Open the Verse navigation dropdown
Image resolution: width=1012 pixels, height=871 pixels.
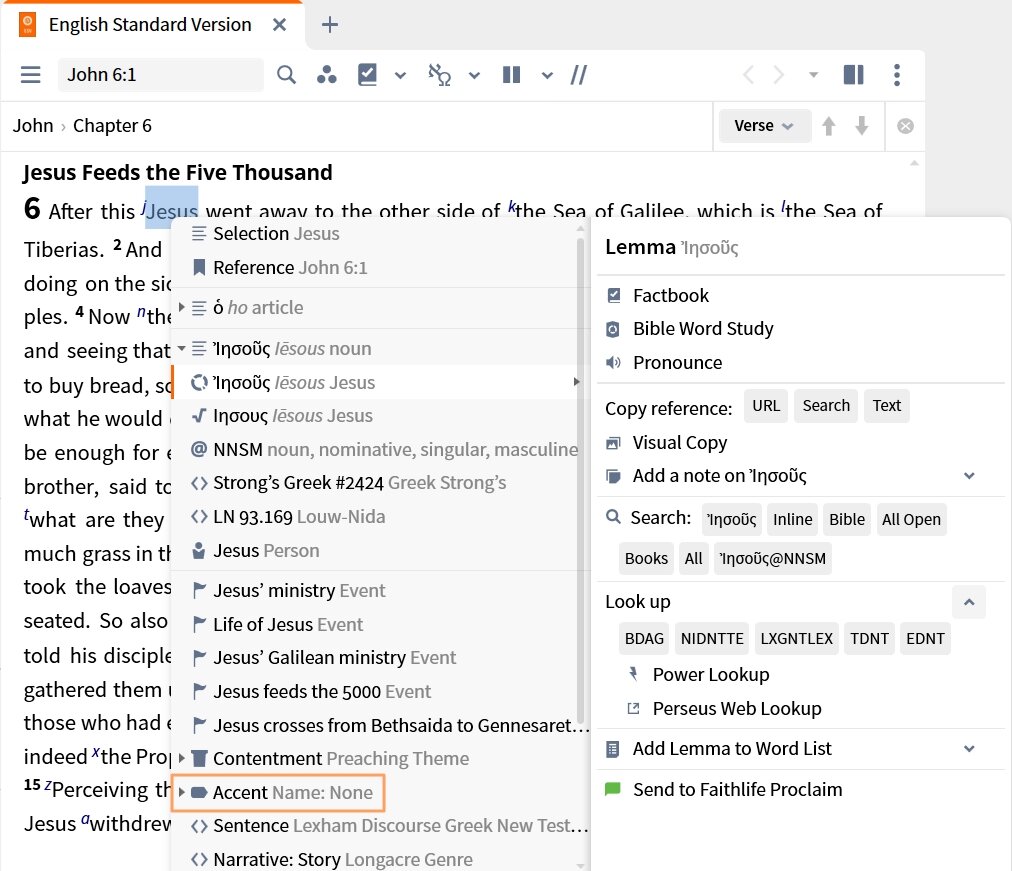(x=763, y=126)
